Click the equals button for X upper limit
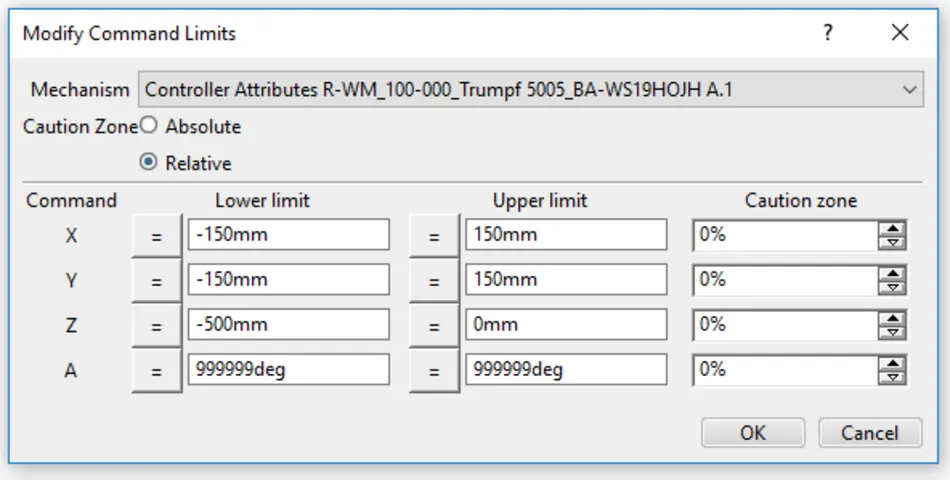 434,236
